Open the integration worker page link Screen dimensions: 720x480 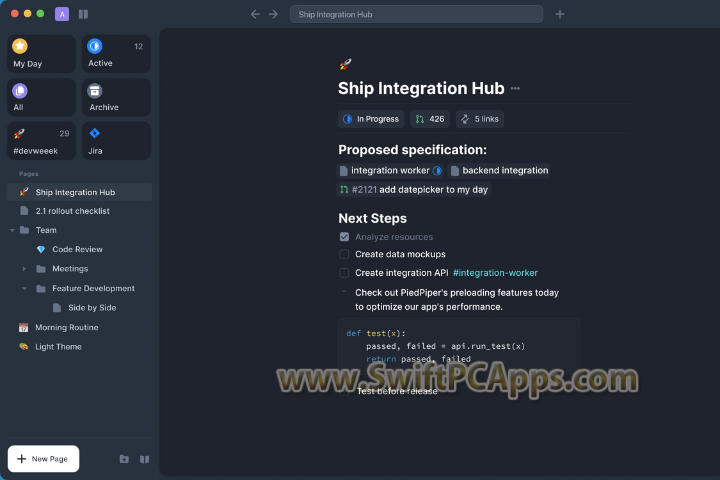click(x=390, y=170)
